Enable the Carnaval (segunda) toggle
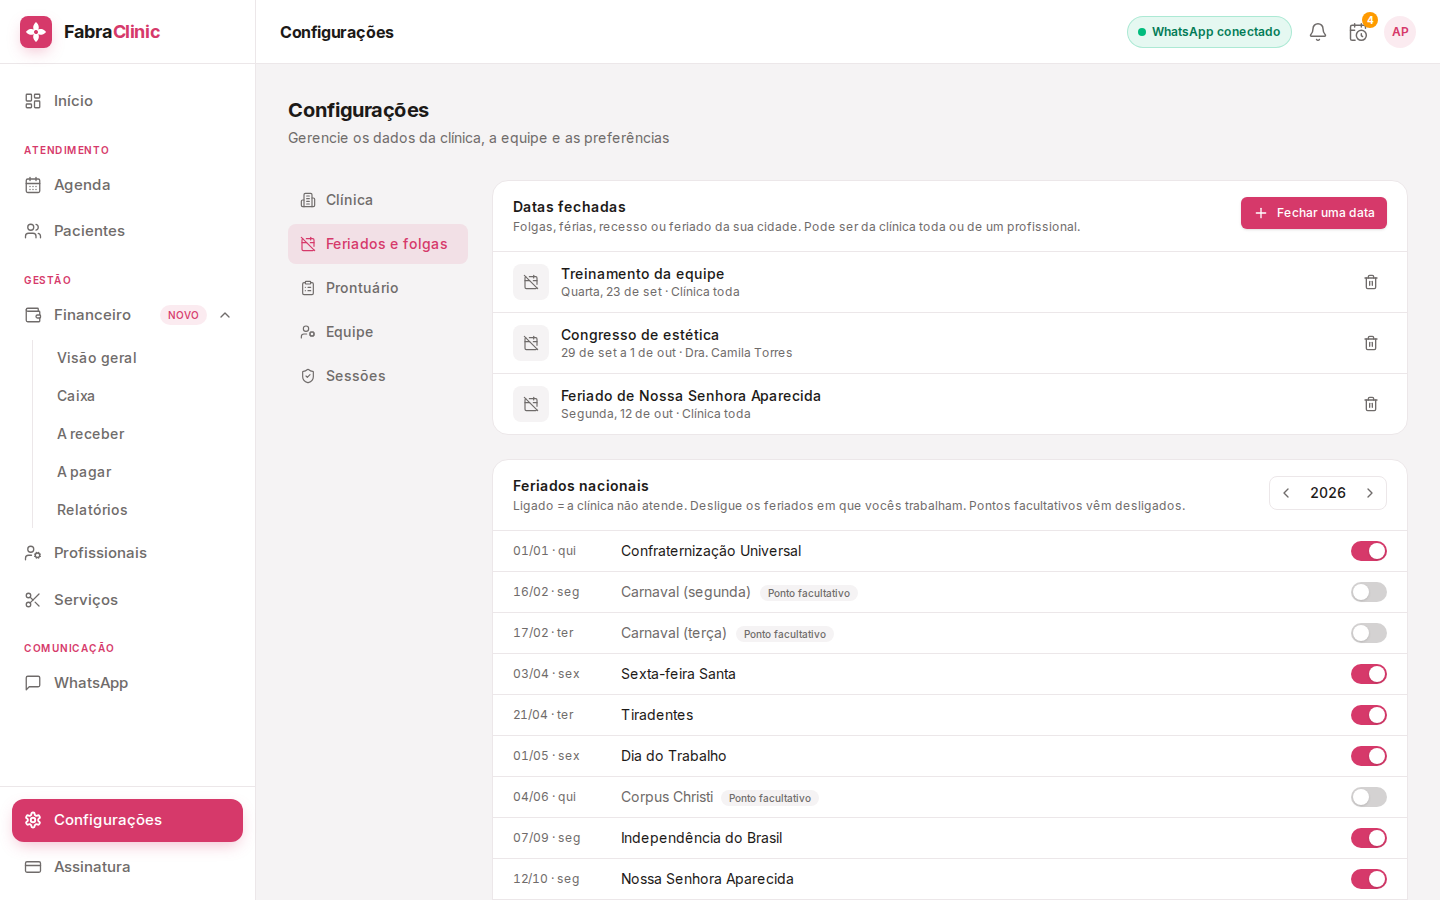The width and height of the screenshot is (1440, 900). pos(1369,592)
